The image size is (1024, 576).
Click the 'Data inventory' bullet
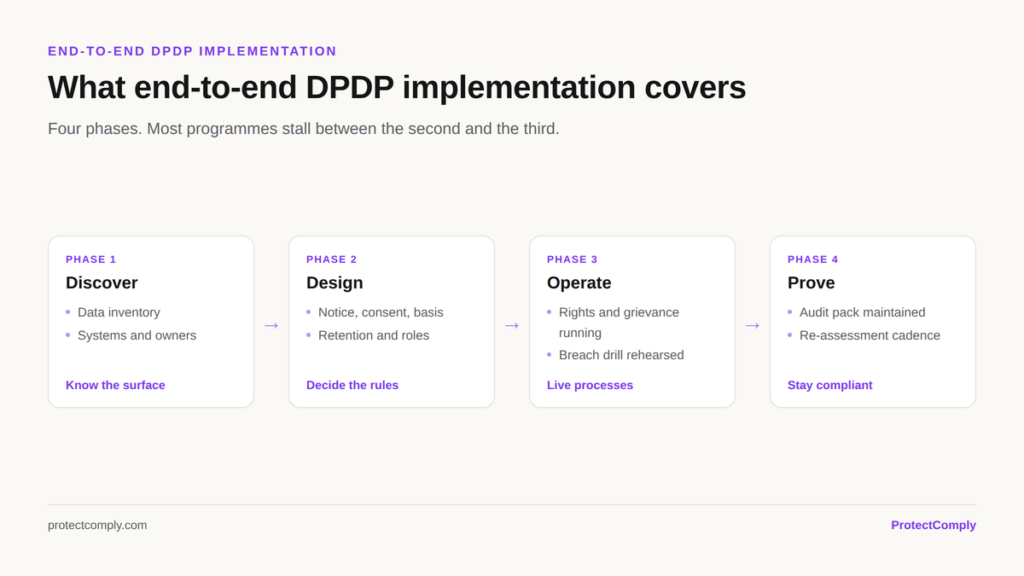coord(118,313)
